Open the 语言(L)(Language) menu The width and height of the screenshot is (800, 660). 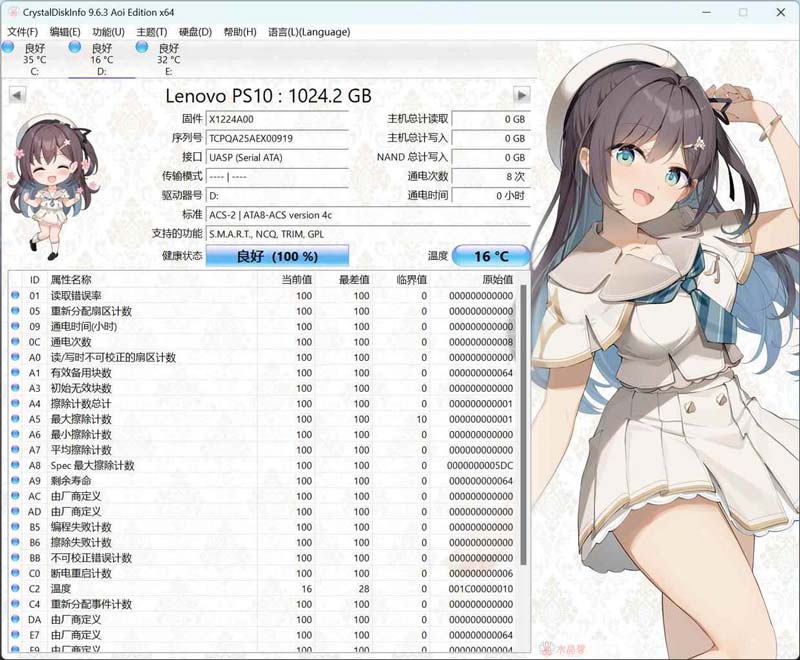pyautogui.click(x=309, y=32)
